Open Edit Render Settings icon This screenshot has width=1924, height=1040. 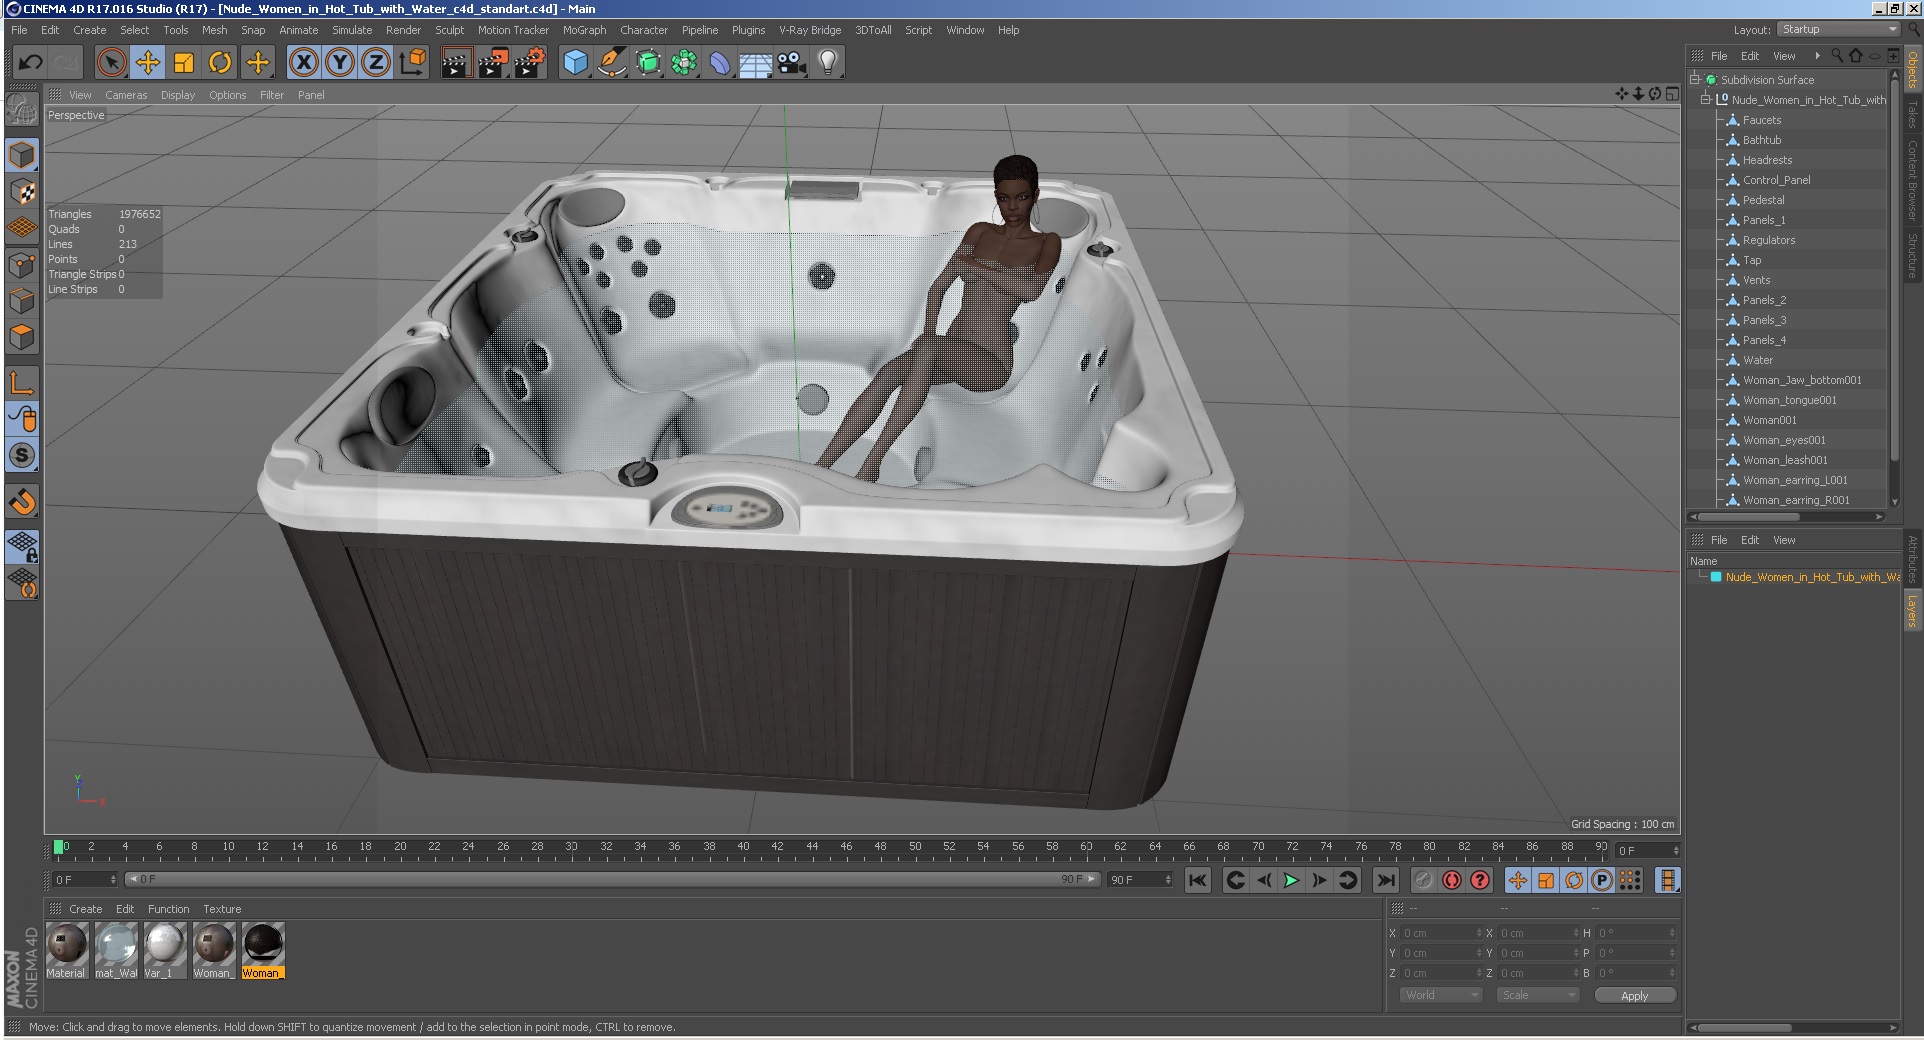coord(529,63)
